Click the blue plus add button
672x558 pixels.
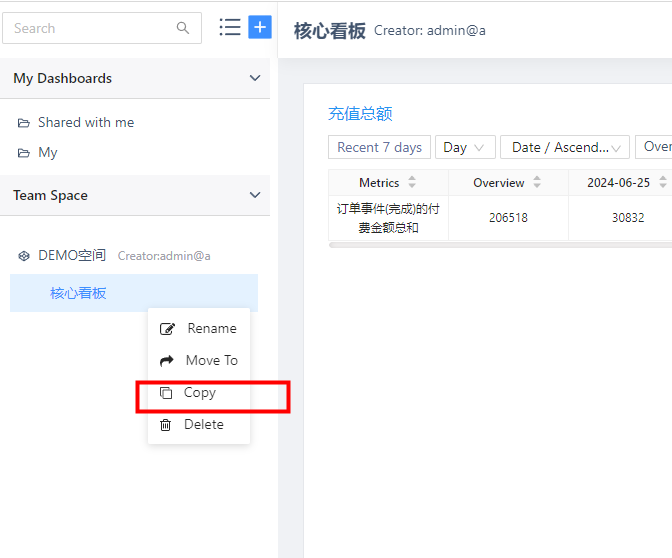(x=260, y=27)
